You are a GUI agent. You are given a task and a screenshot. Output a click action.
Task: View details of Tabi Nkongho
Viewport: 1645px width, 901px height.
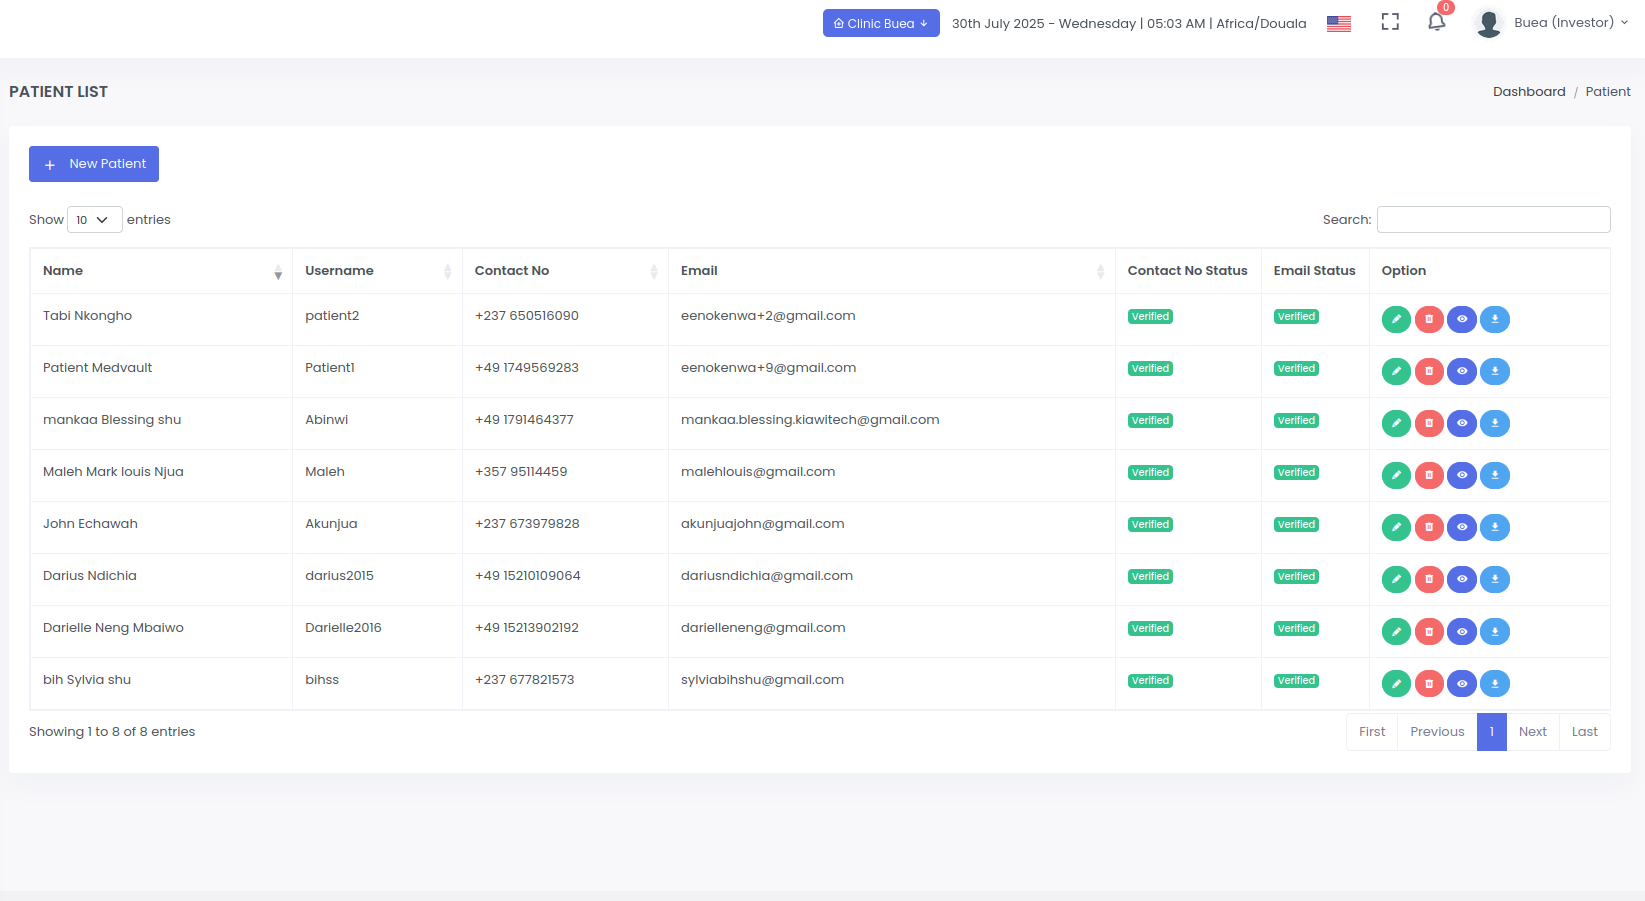click(x=1462, y=319)
